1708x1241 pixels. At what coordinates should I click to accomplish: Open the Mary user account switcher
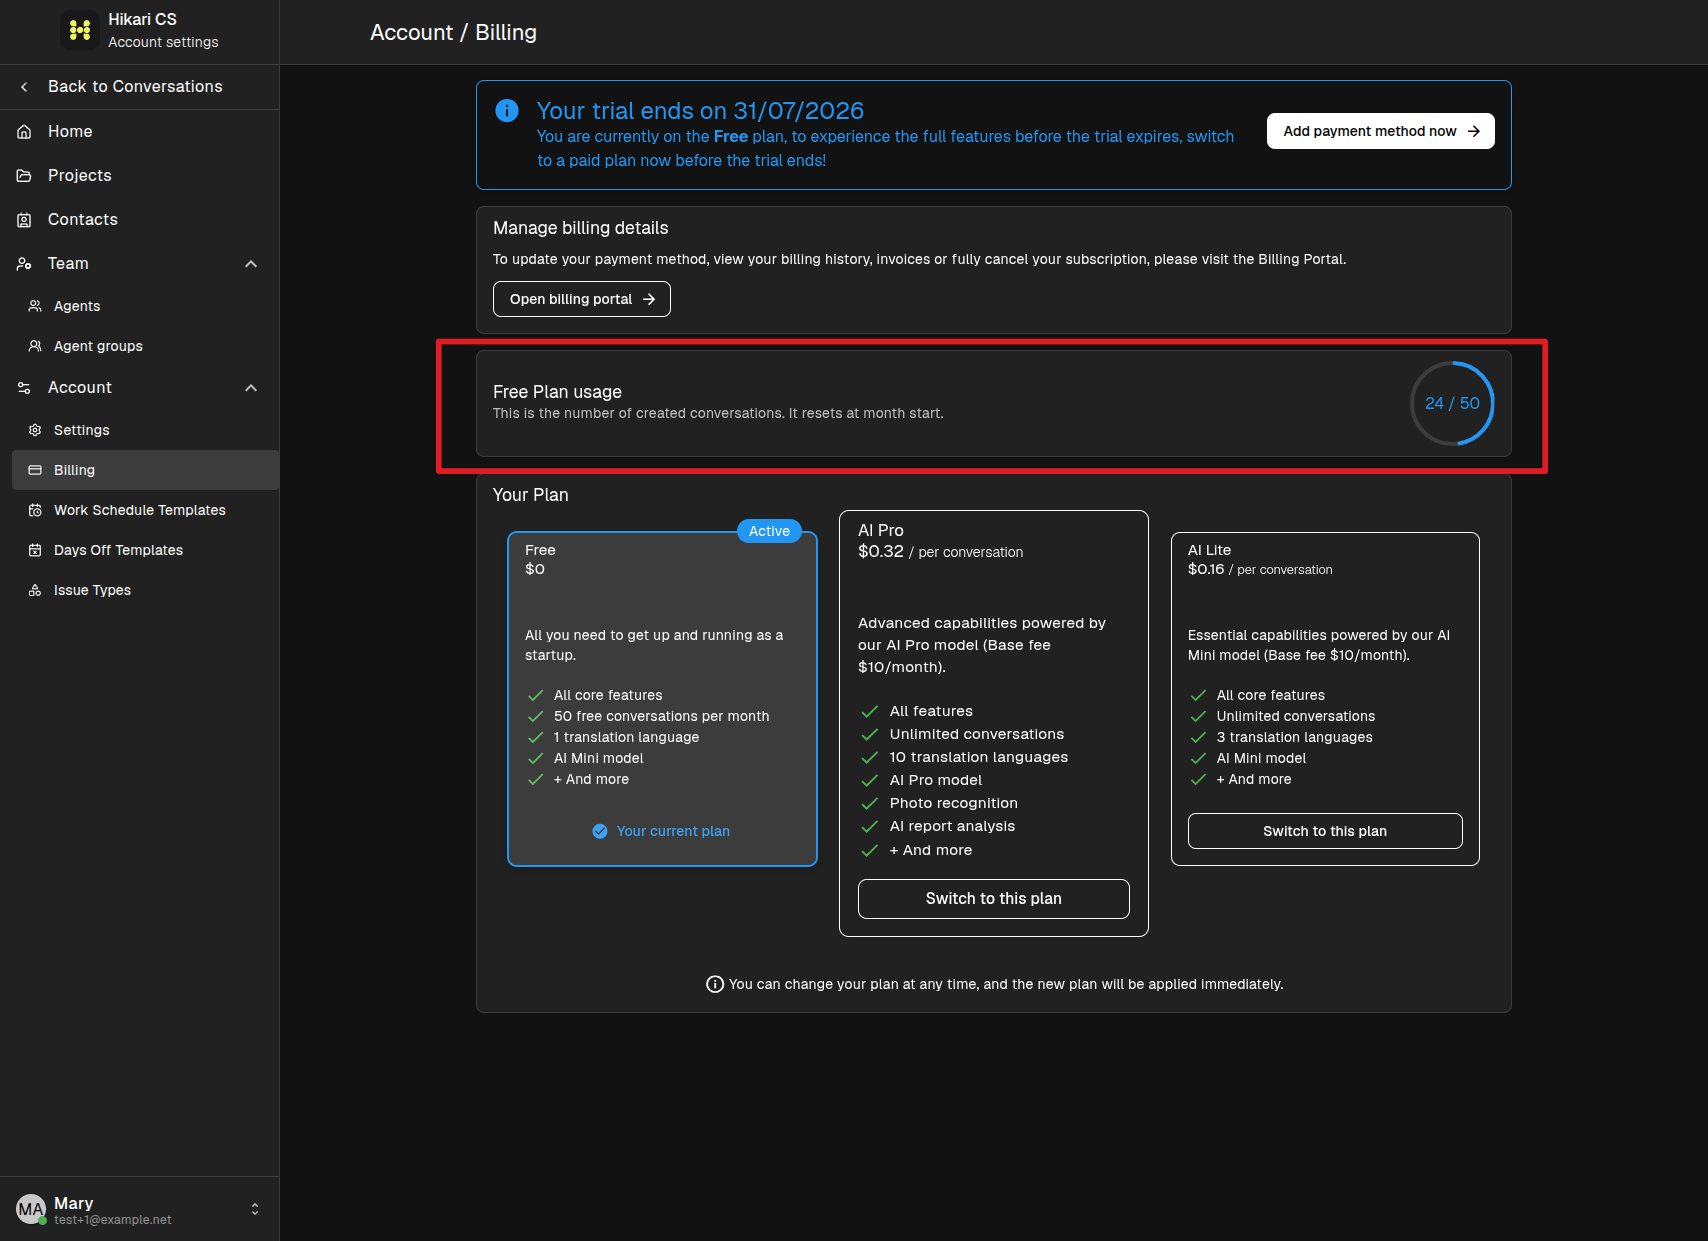(139, 1210)
